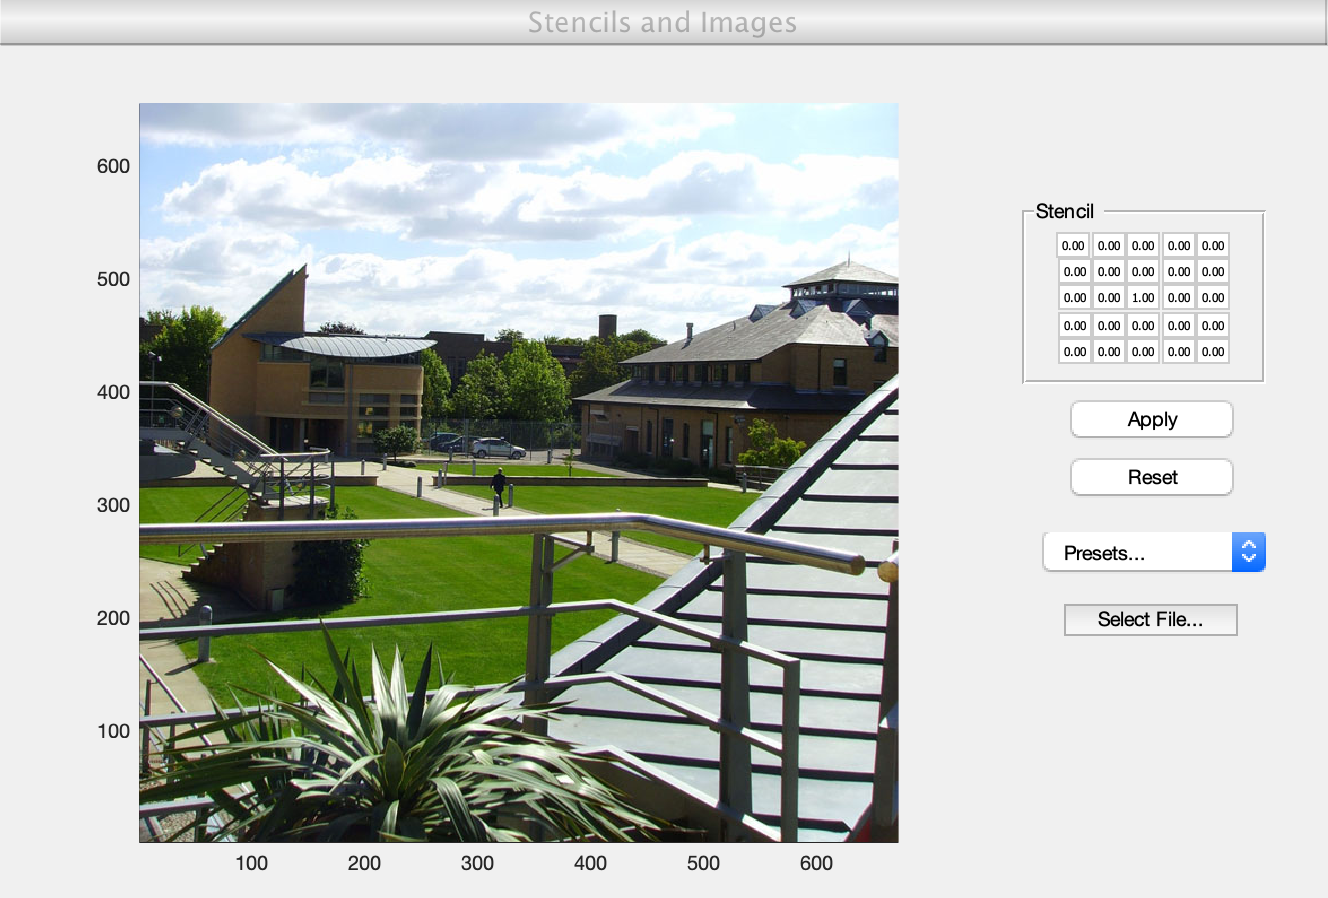Activate stencil cell in row 4, column 1
The width and height of the screenshot is (1328, 898).
pos(1075,325)
